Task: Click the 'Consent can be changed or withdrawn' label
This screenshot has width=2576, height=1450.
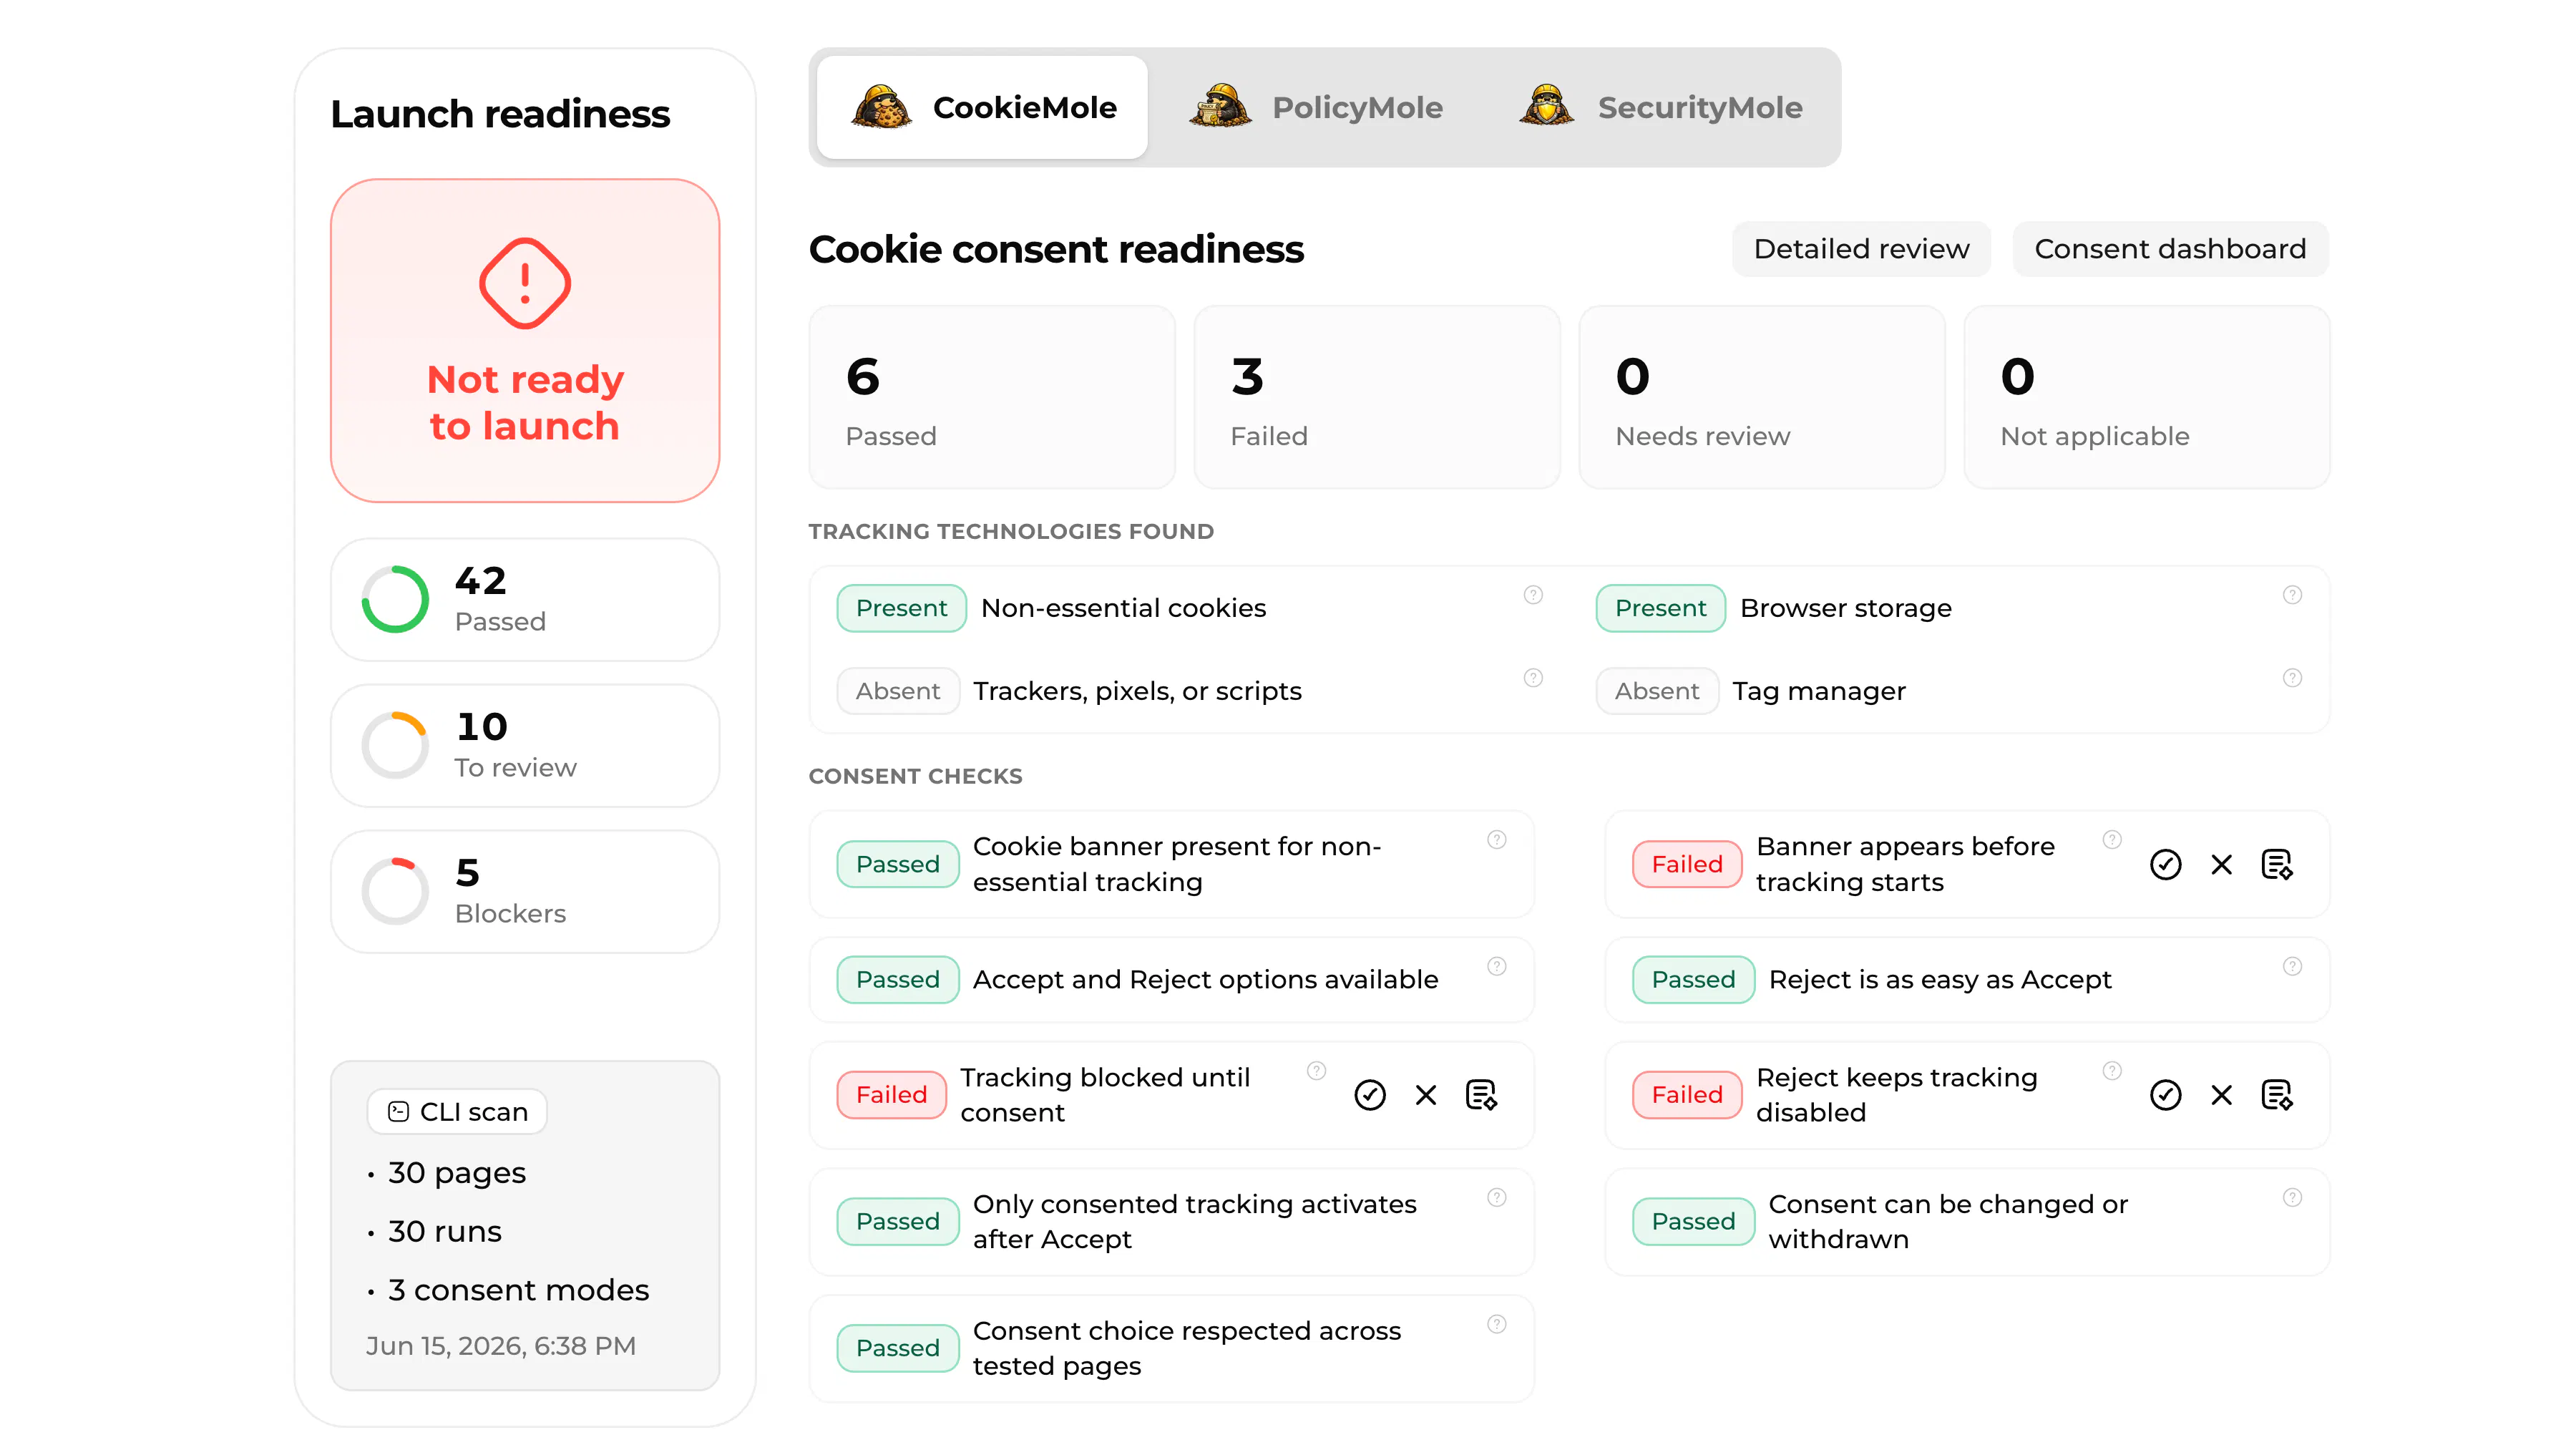Action: coord(1948,1222)
